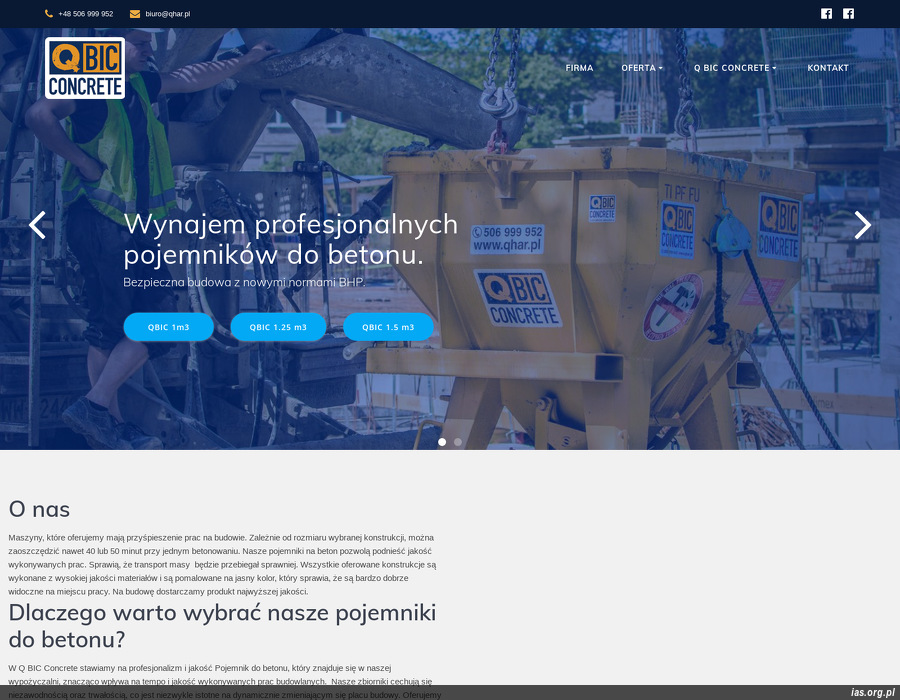Click the Q BIC Concrete logo
The image size is (900, 700).
click(85, 68)
